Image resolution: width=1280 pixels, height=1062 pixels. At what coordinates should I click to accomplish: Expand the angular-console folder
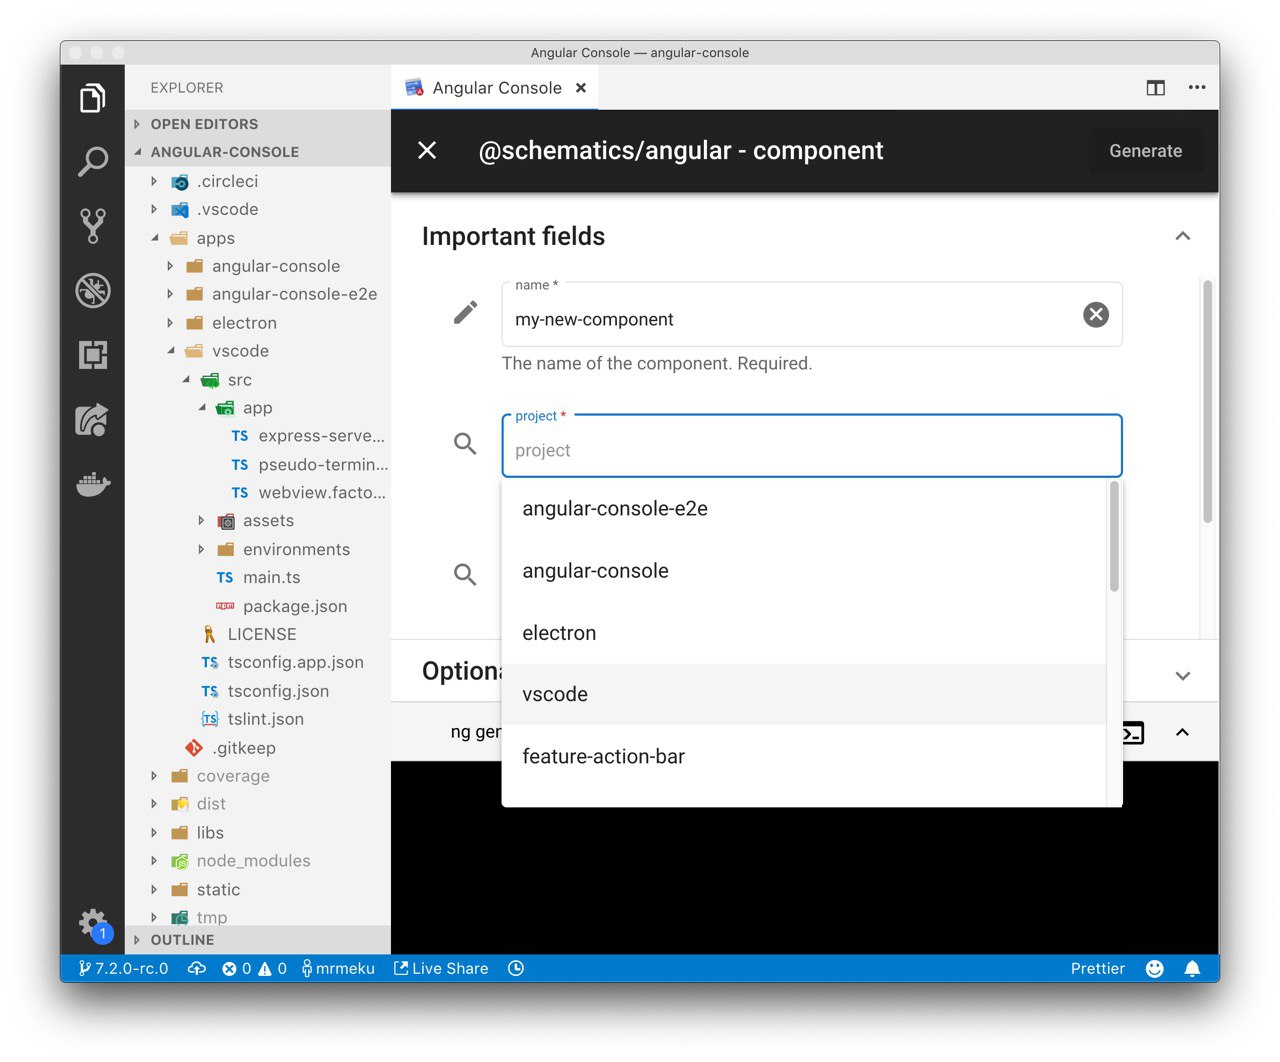(x=258, y=266)
